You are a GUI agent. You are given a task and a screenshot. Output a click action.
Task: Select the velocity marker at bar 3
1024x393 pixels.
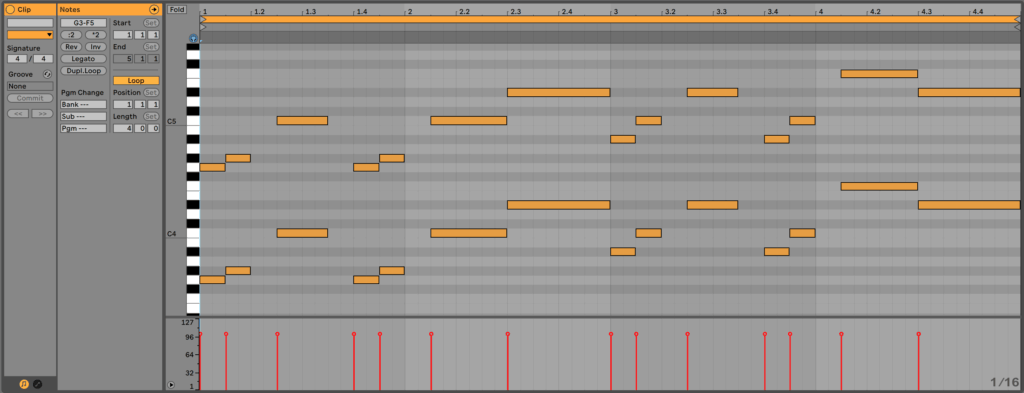pos(611,334)
